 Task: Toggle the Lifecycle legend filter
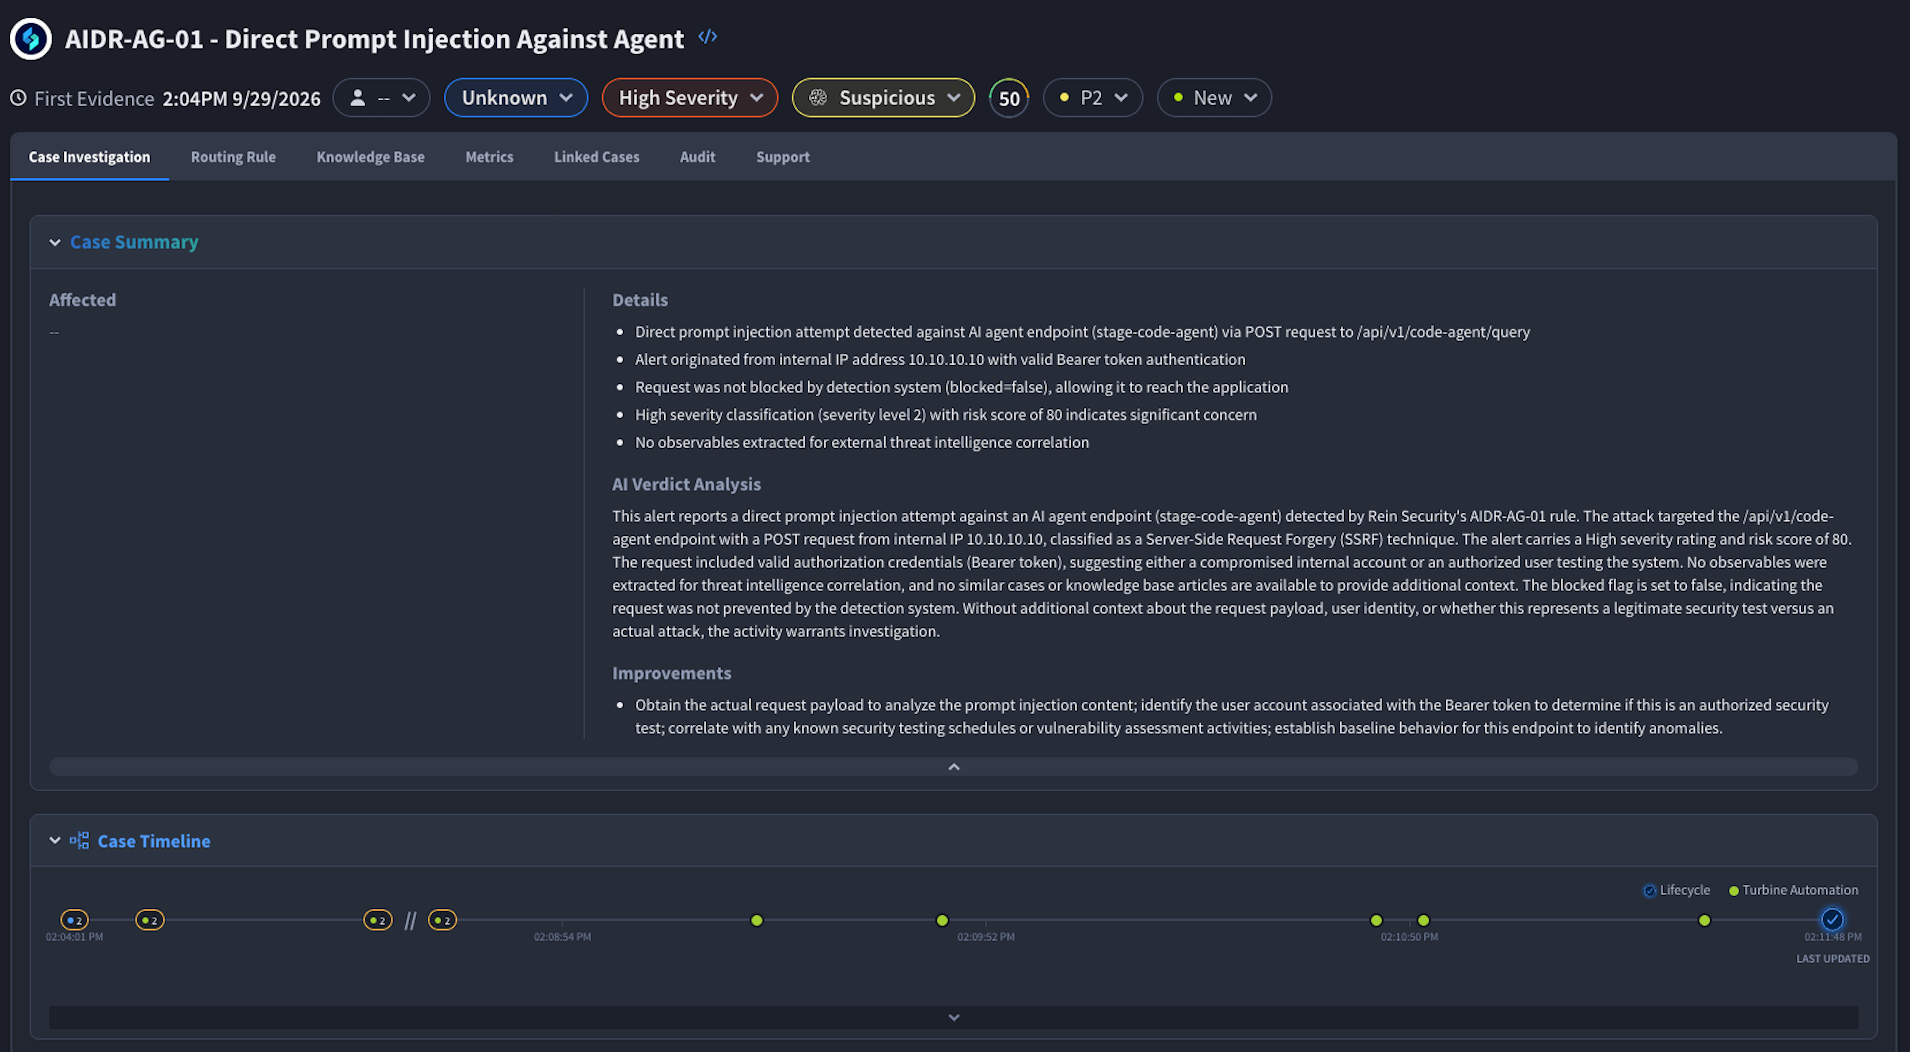pos(1676,890)
